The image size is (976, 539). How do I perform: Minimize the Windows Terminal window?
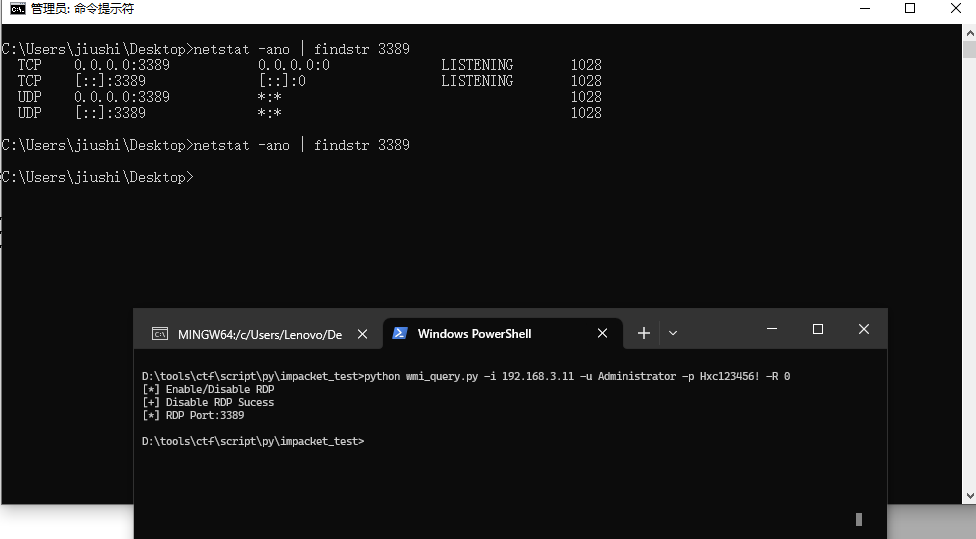point(772,329)
